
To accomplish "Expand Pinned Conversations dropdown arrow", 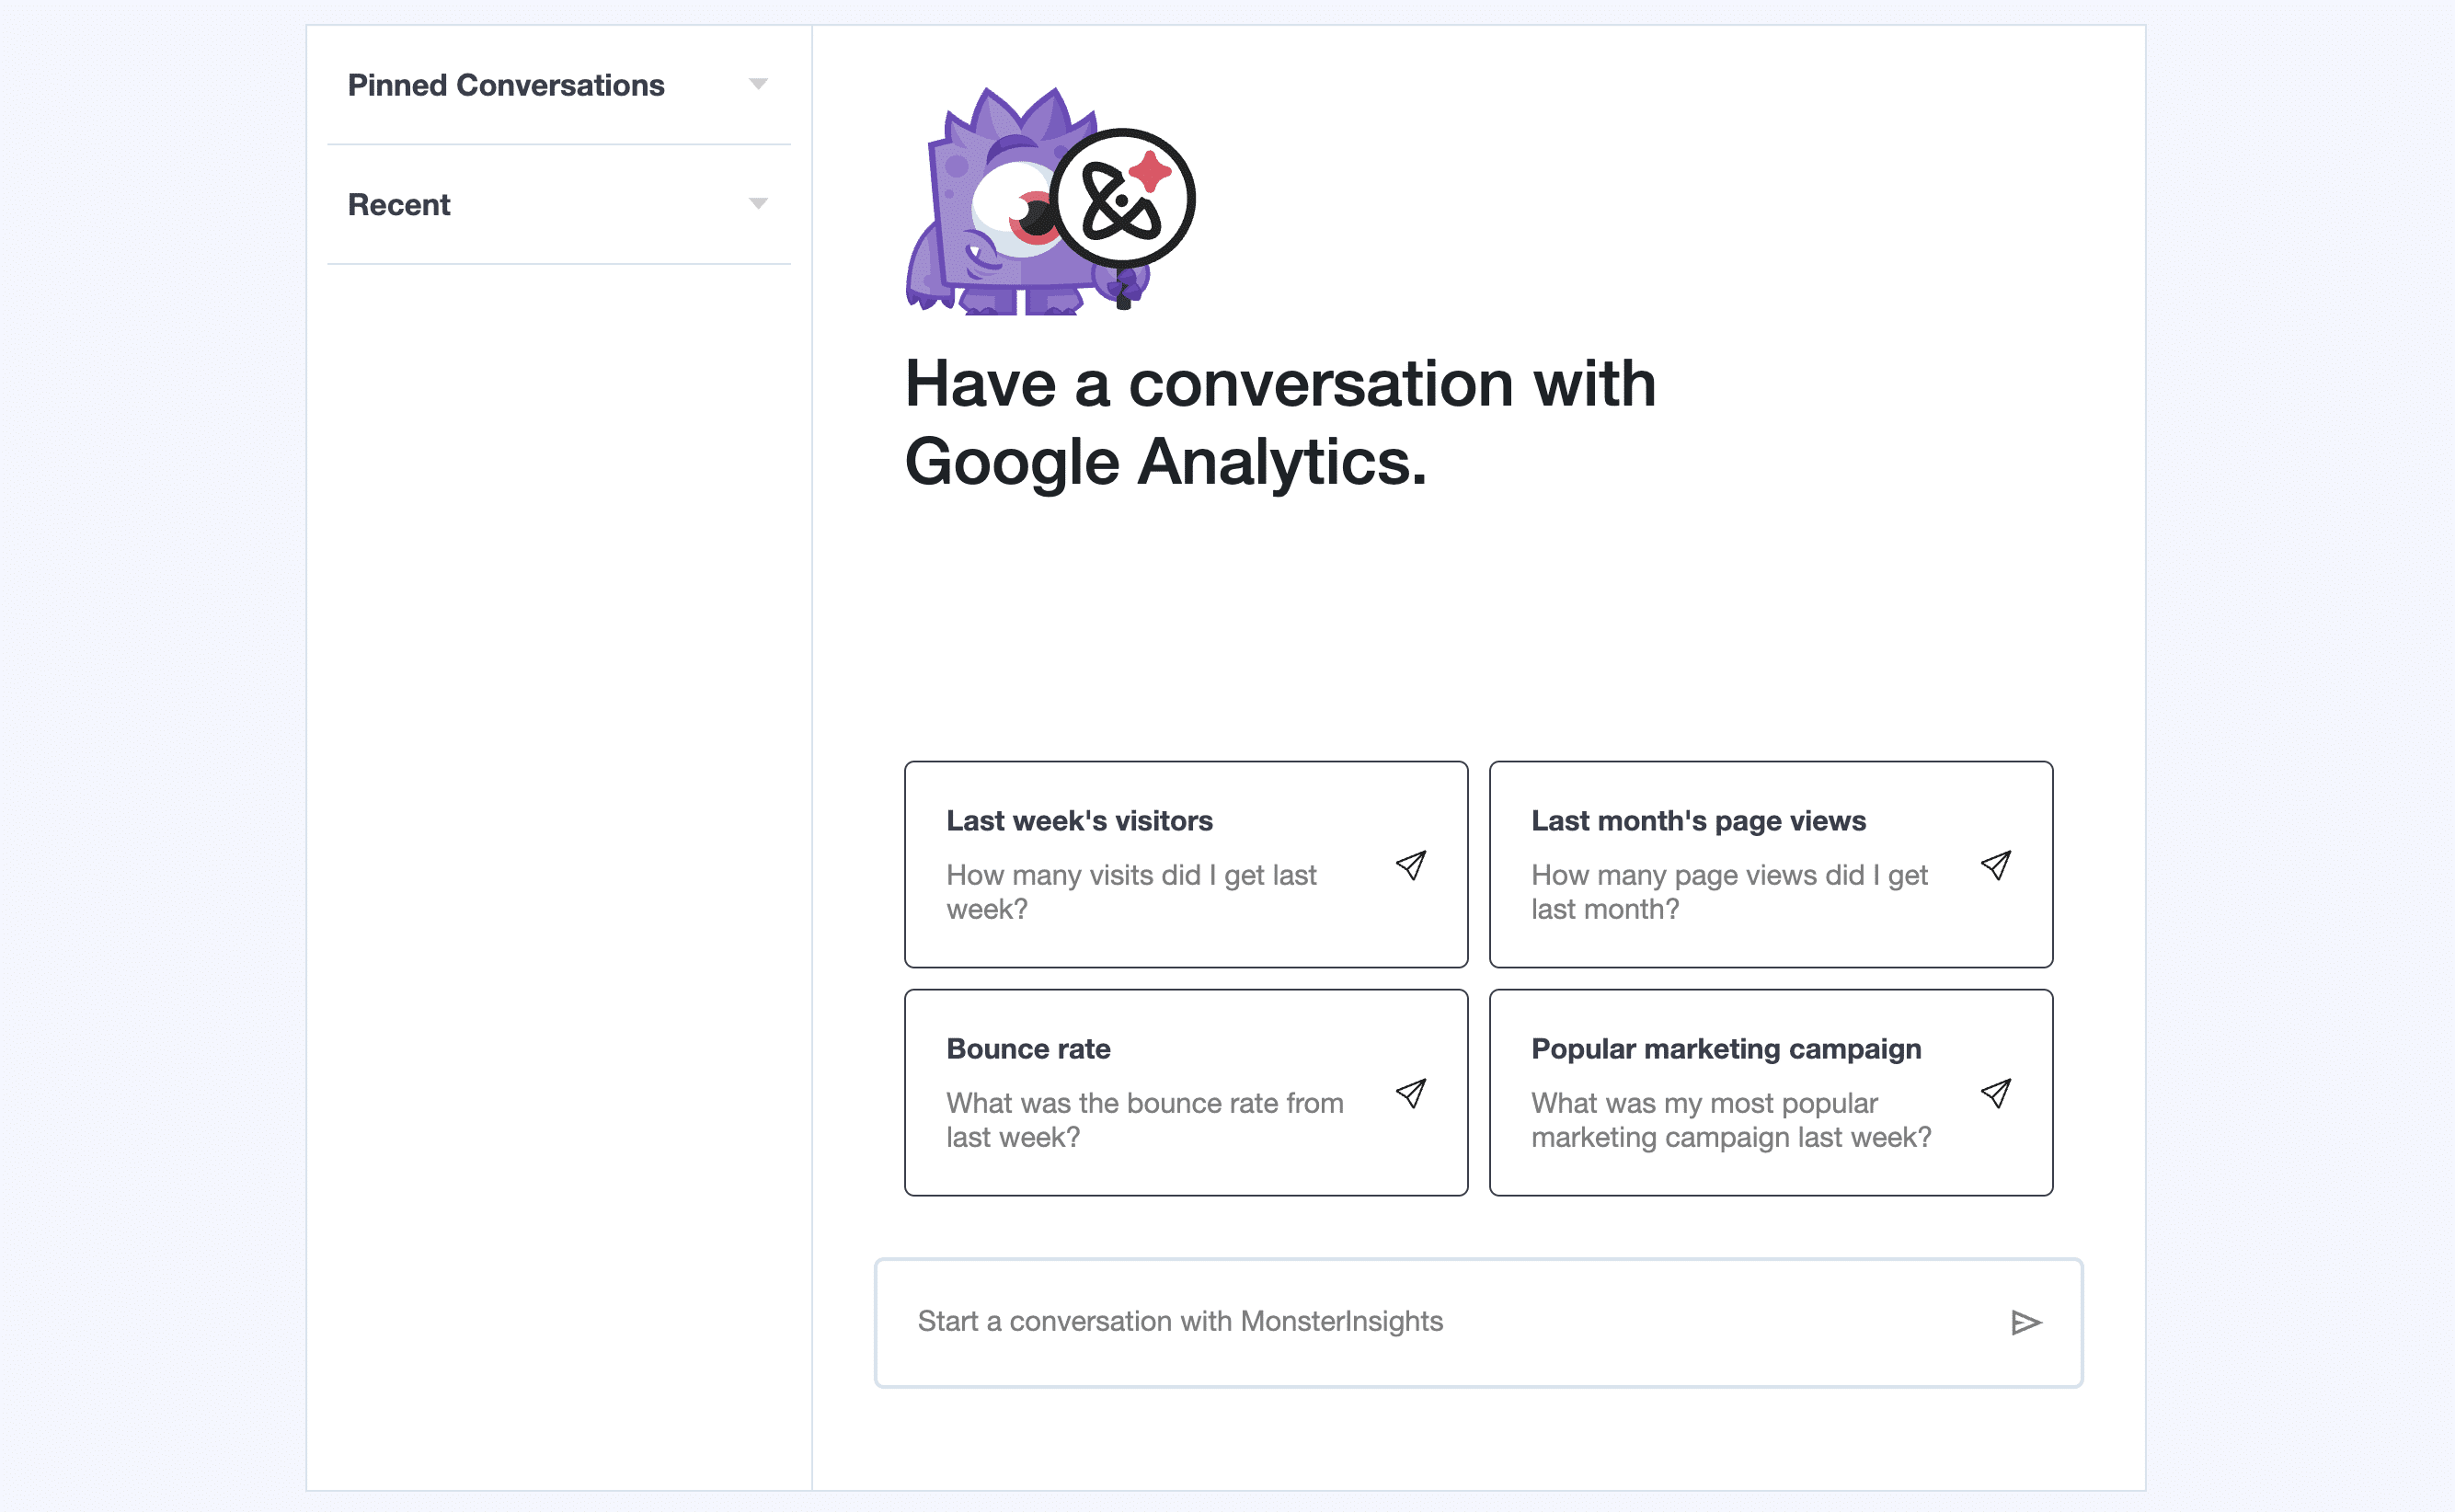I will pyautogui.click(x=758, y=85).
